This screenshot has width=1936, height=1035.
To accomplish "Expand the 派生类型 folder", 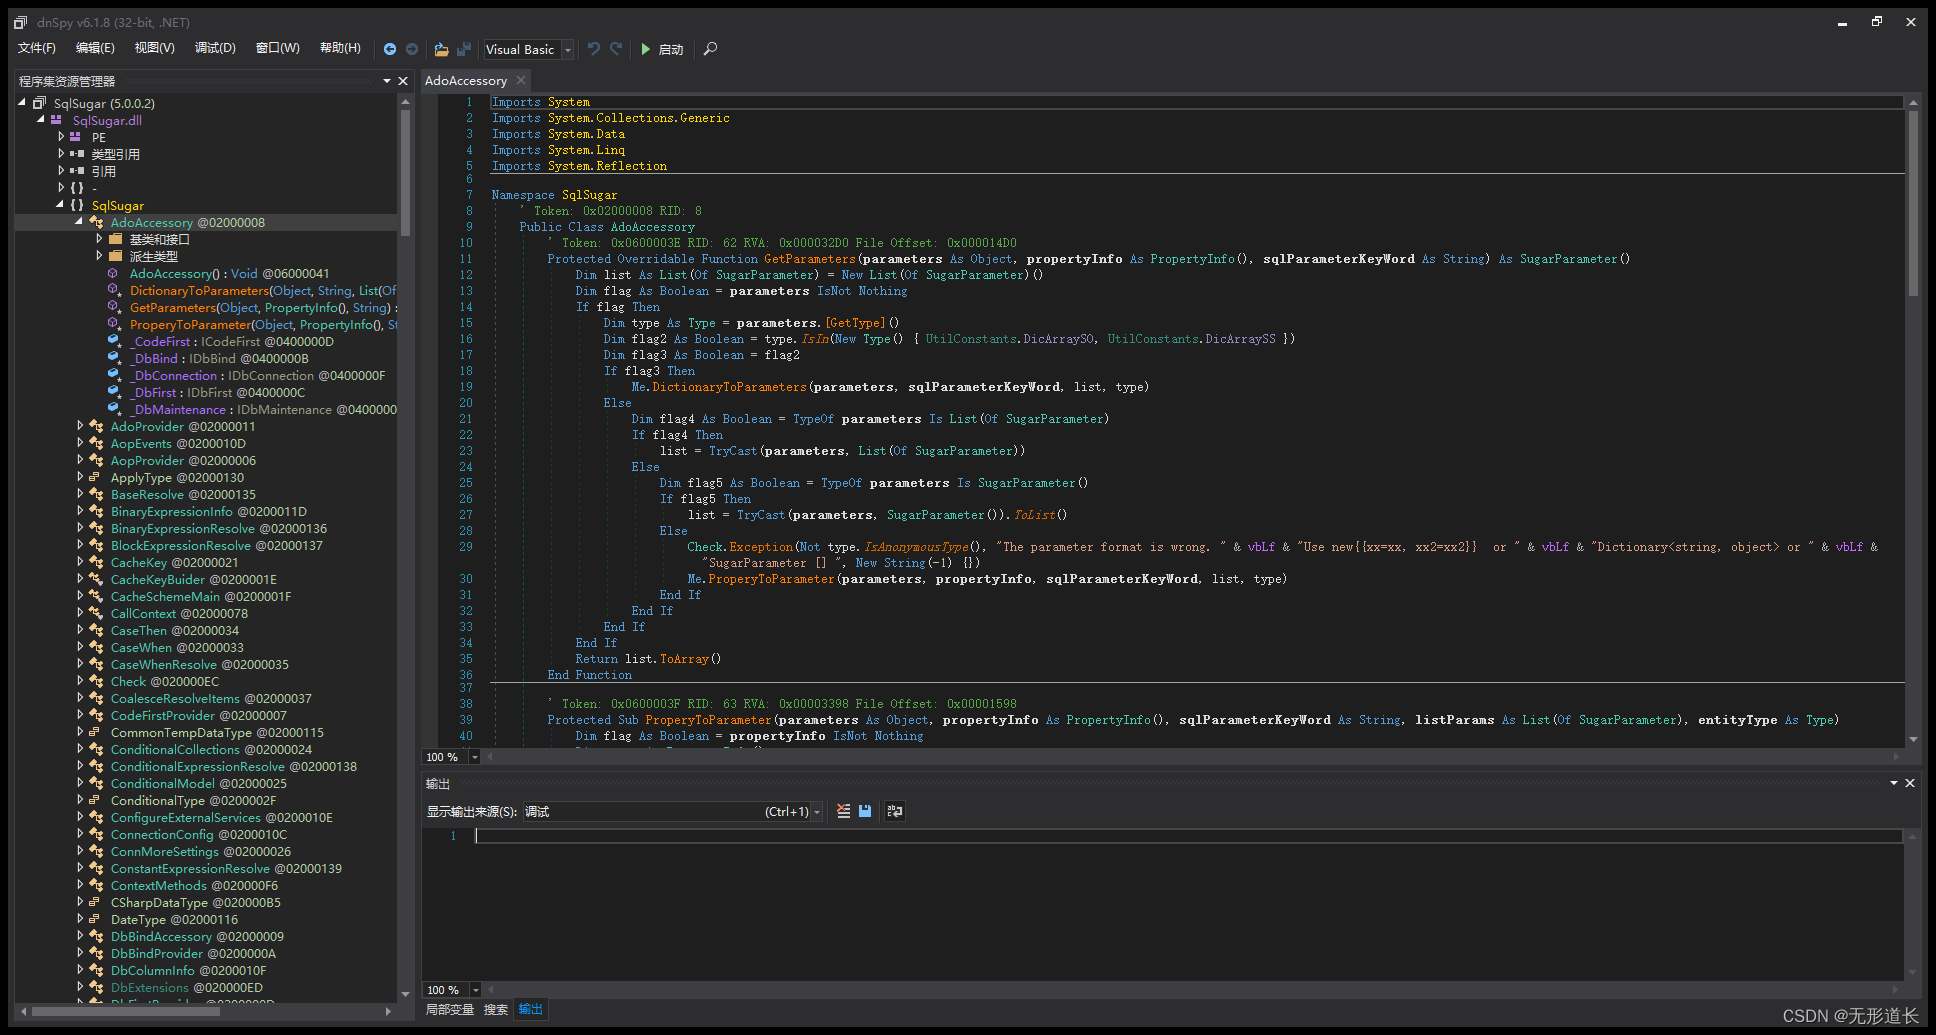I will coord(98,256).
